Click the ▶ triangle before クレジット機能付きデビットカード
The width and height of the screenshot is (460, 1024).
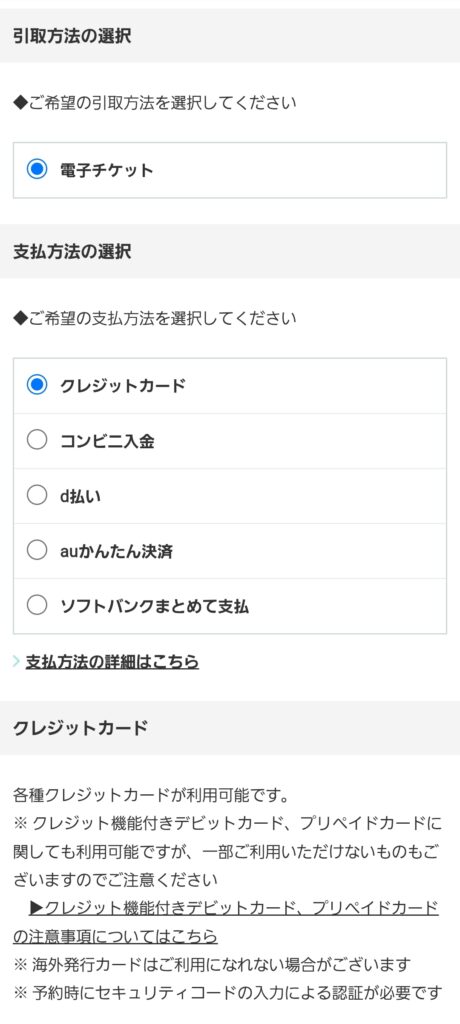36,908
